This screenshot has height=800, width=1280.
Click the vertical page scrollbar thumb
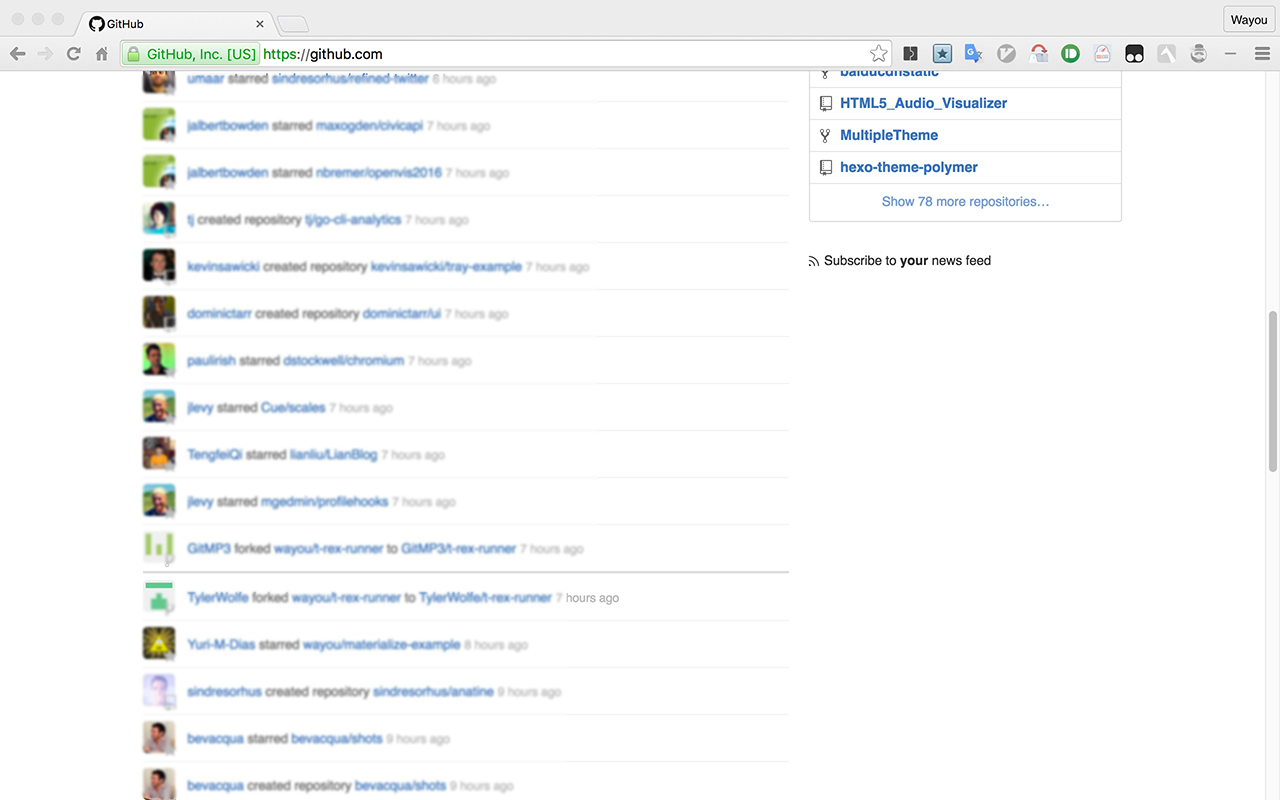(1273, 391)
